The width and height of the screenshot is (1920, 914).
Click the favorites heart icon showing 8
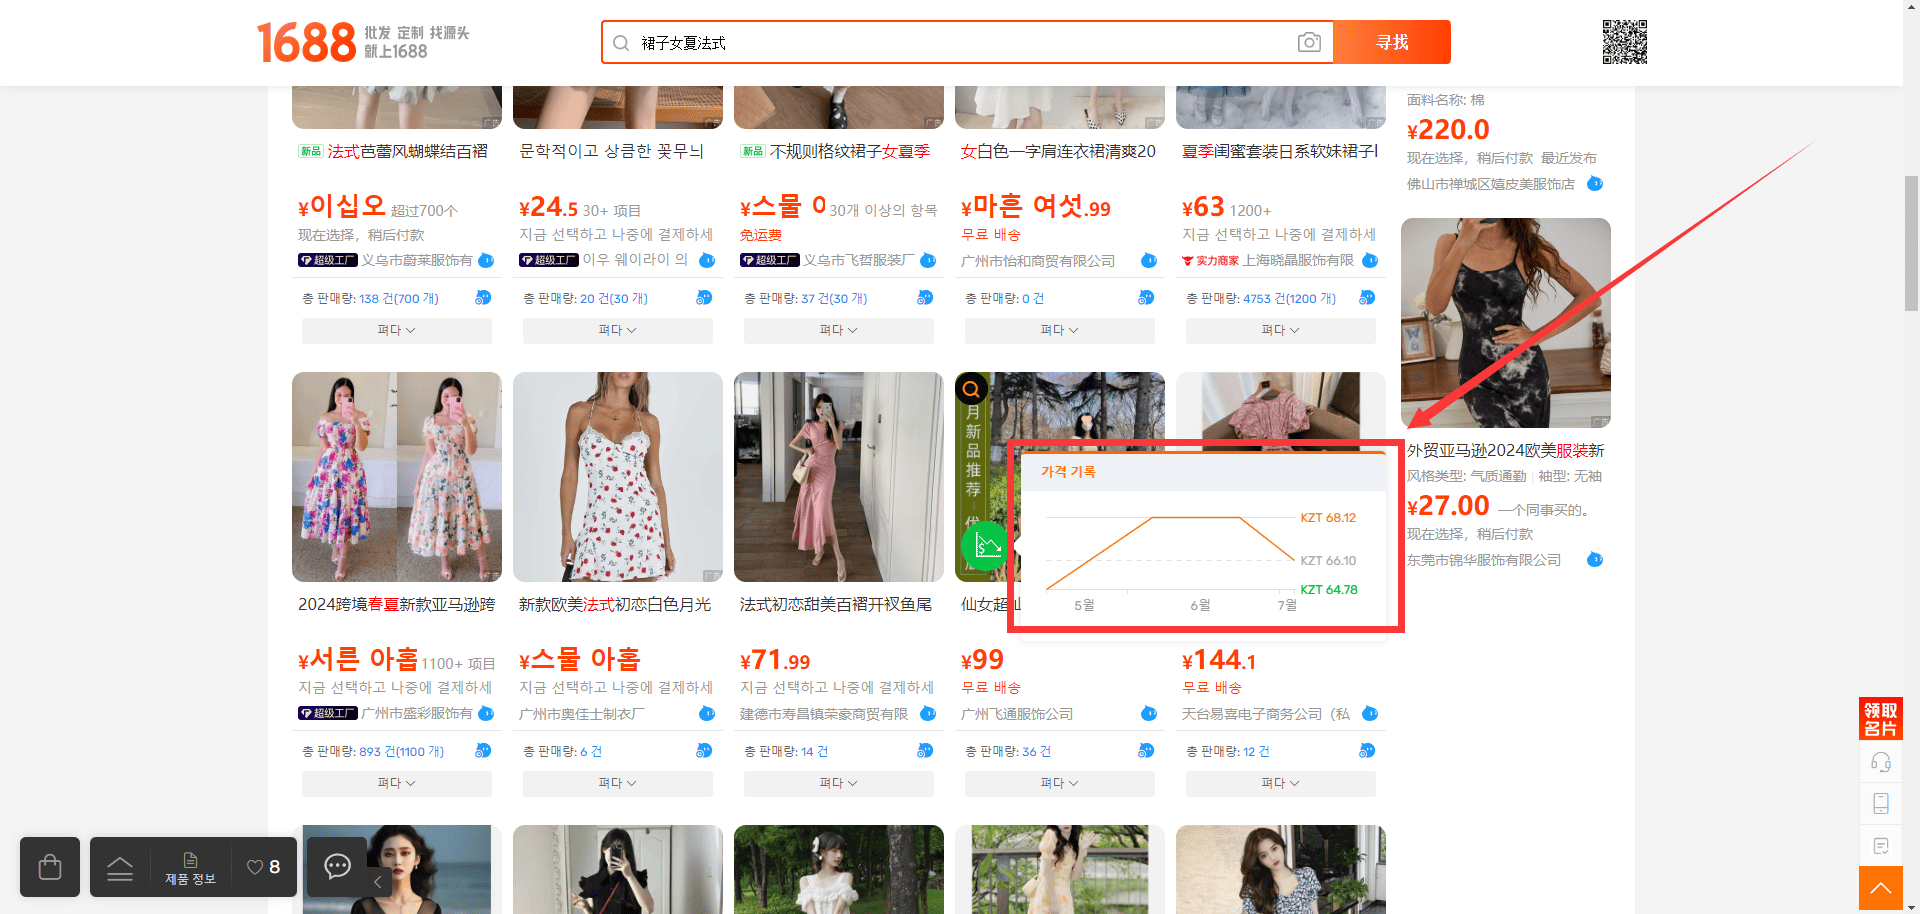pyautogui.click(x=264, y=867)
